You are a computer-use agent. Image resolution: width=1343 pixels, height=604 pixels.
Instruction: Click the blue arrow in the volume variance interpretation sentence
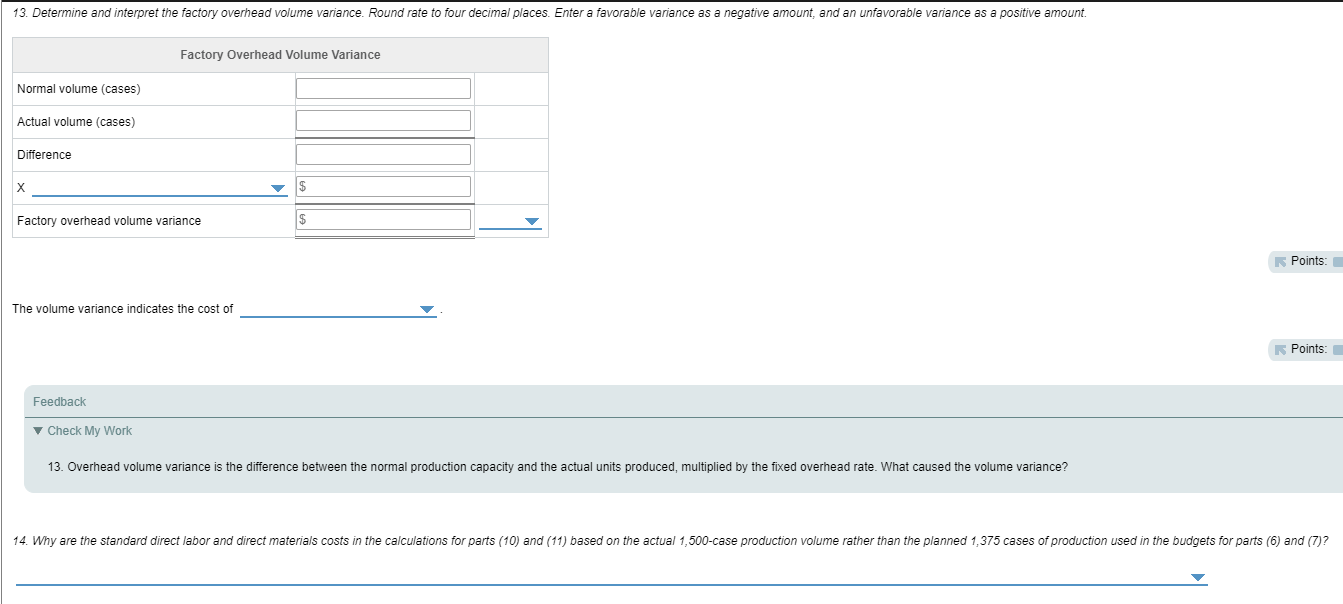click(x=428, y=309)
